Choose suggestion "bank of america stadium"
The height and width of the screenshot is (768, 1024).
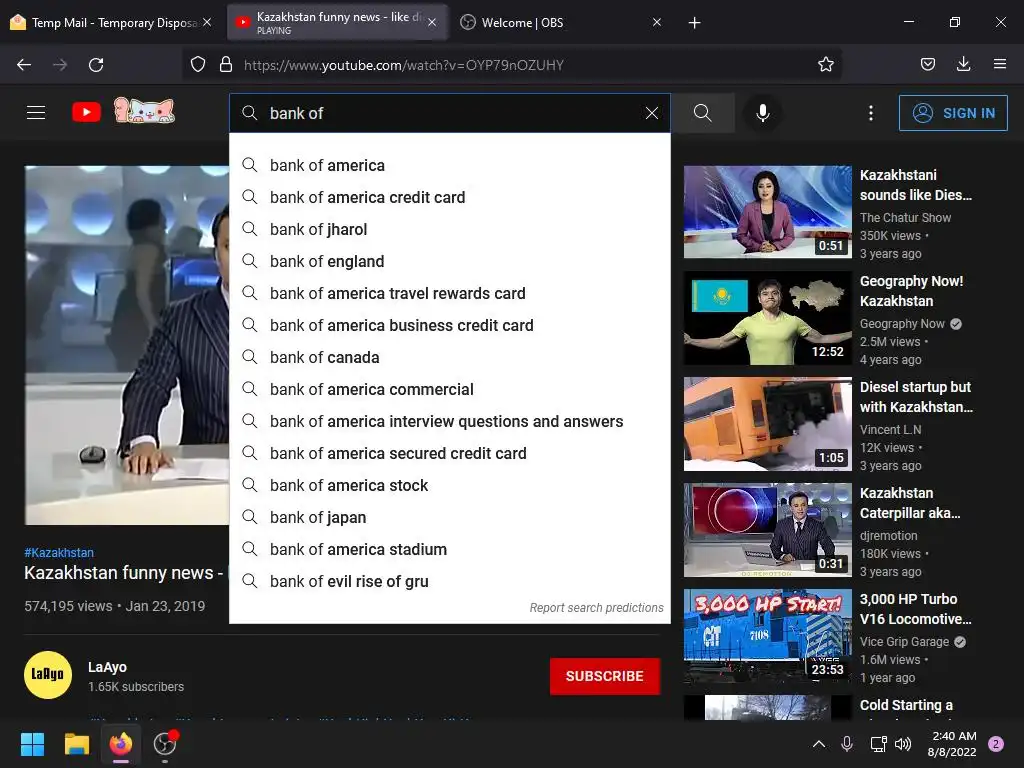tap(450, 549)
